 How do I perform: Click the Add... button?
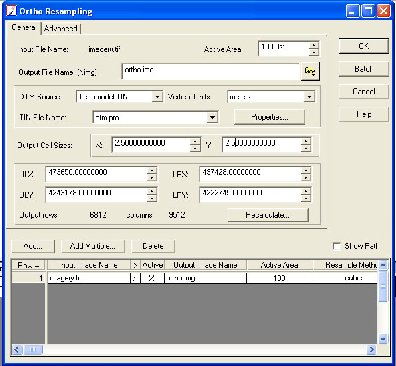pyautogui.click(x=33, y=246)
